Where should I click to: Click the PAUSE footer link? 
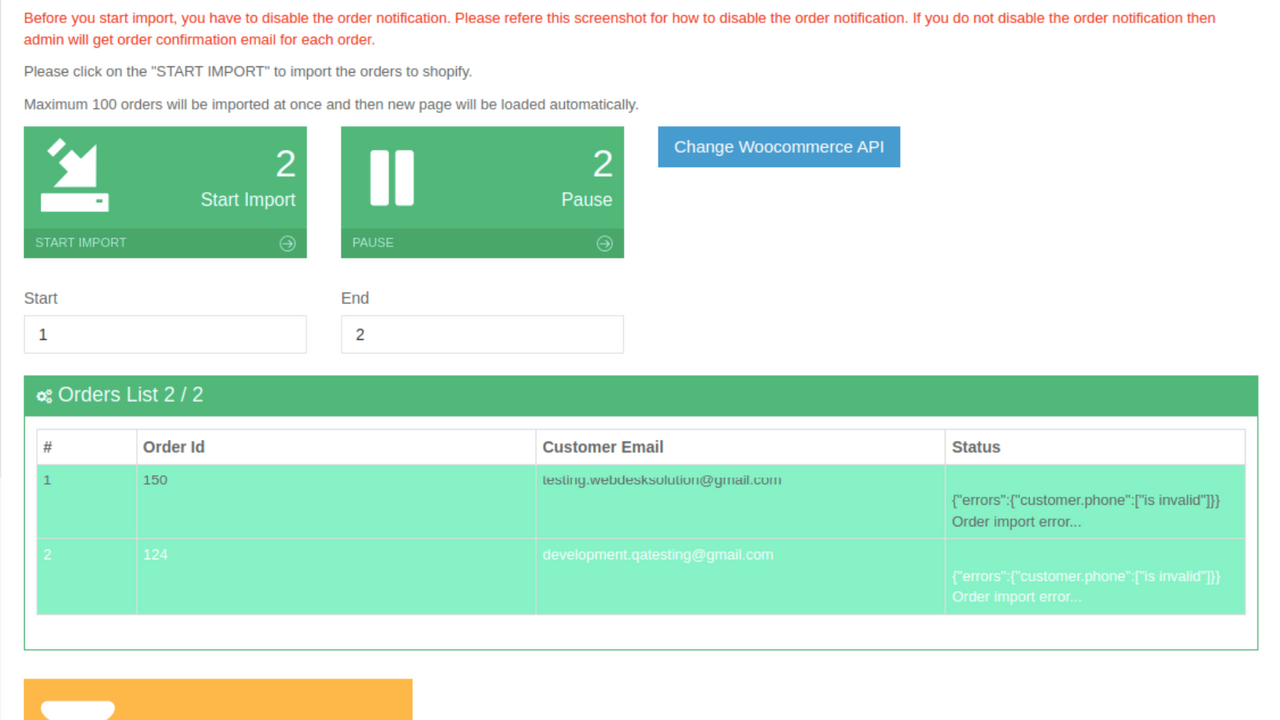pos(371,242)
